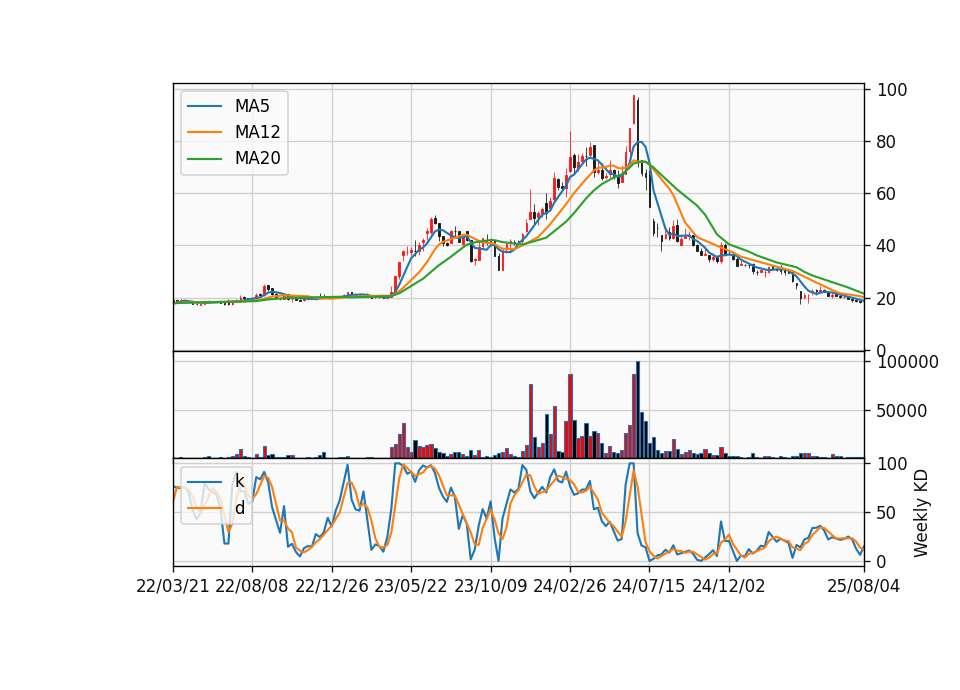Click the price axis value 80

(x=885, y=142)
